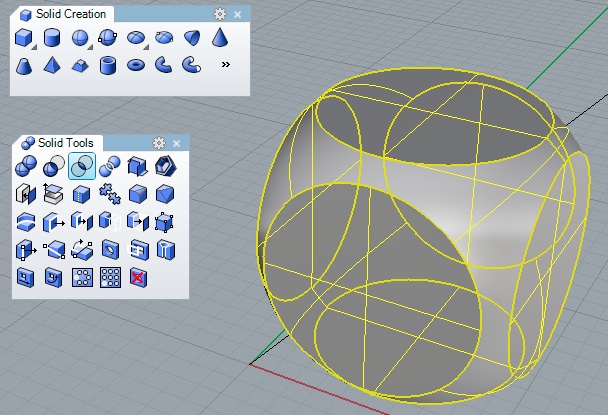608x415 pixels.
Task: Choose the Polar Array Hole tool
Action: pos(82,278)
